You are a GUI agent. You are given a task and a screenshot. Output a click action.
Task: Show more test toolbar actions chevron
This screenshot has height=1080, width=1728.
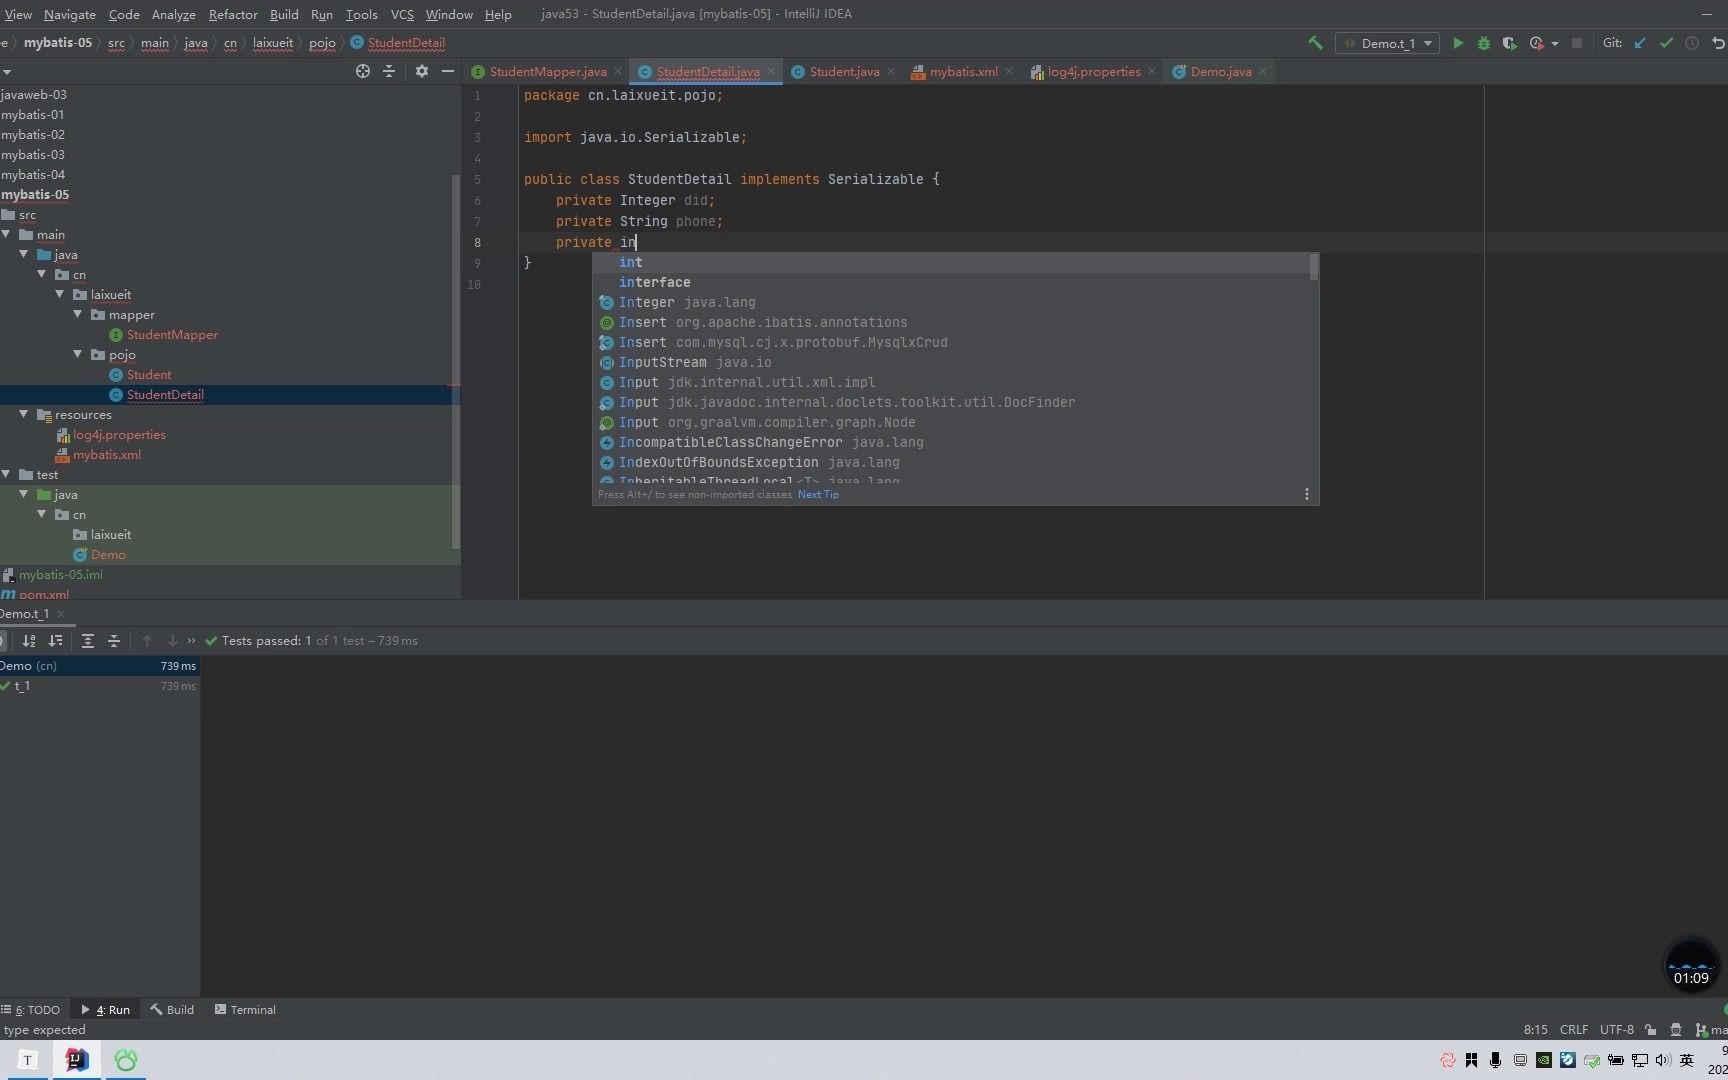pyautogui.click(x=191, y=641)
